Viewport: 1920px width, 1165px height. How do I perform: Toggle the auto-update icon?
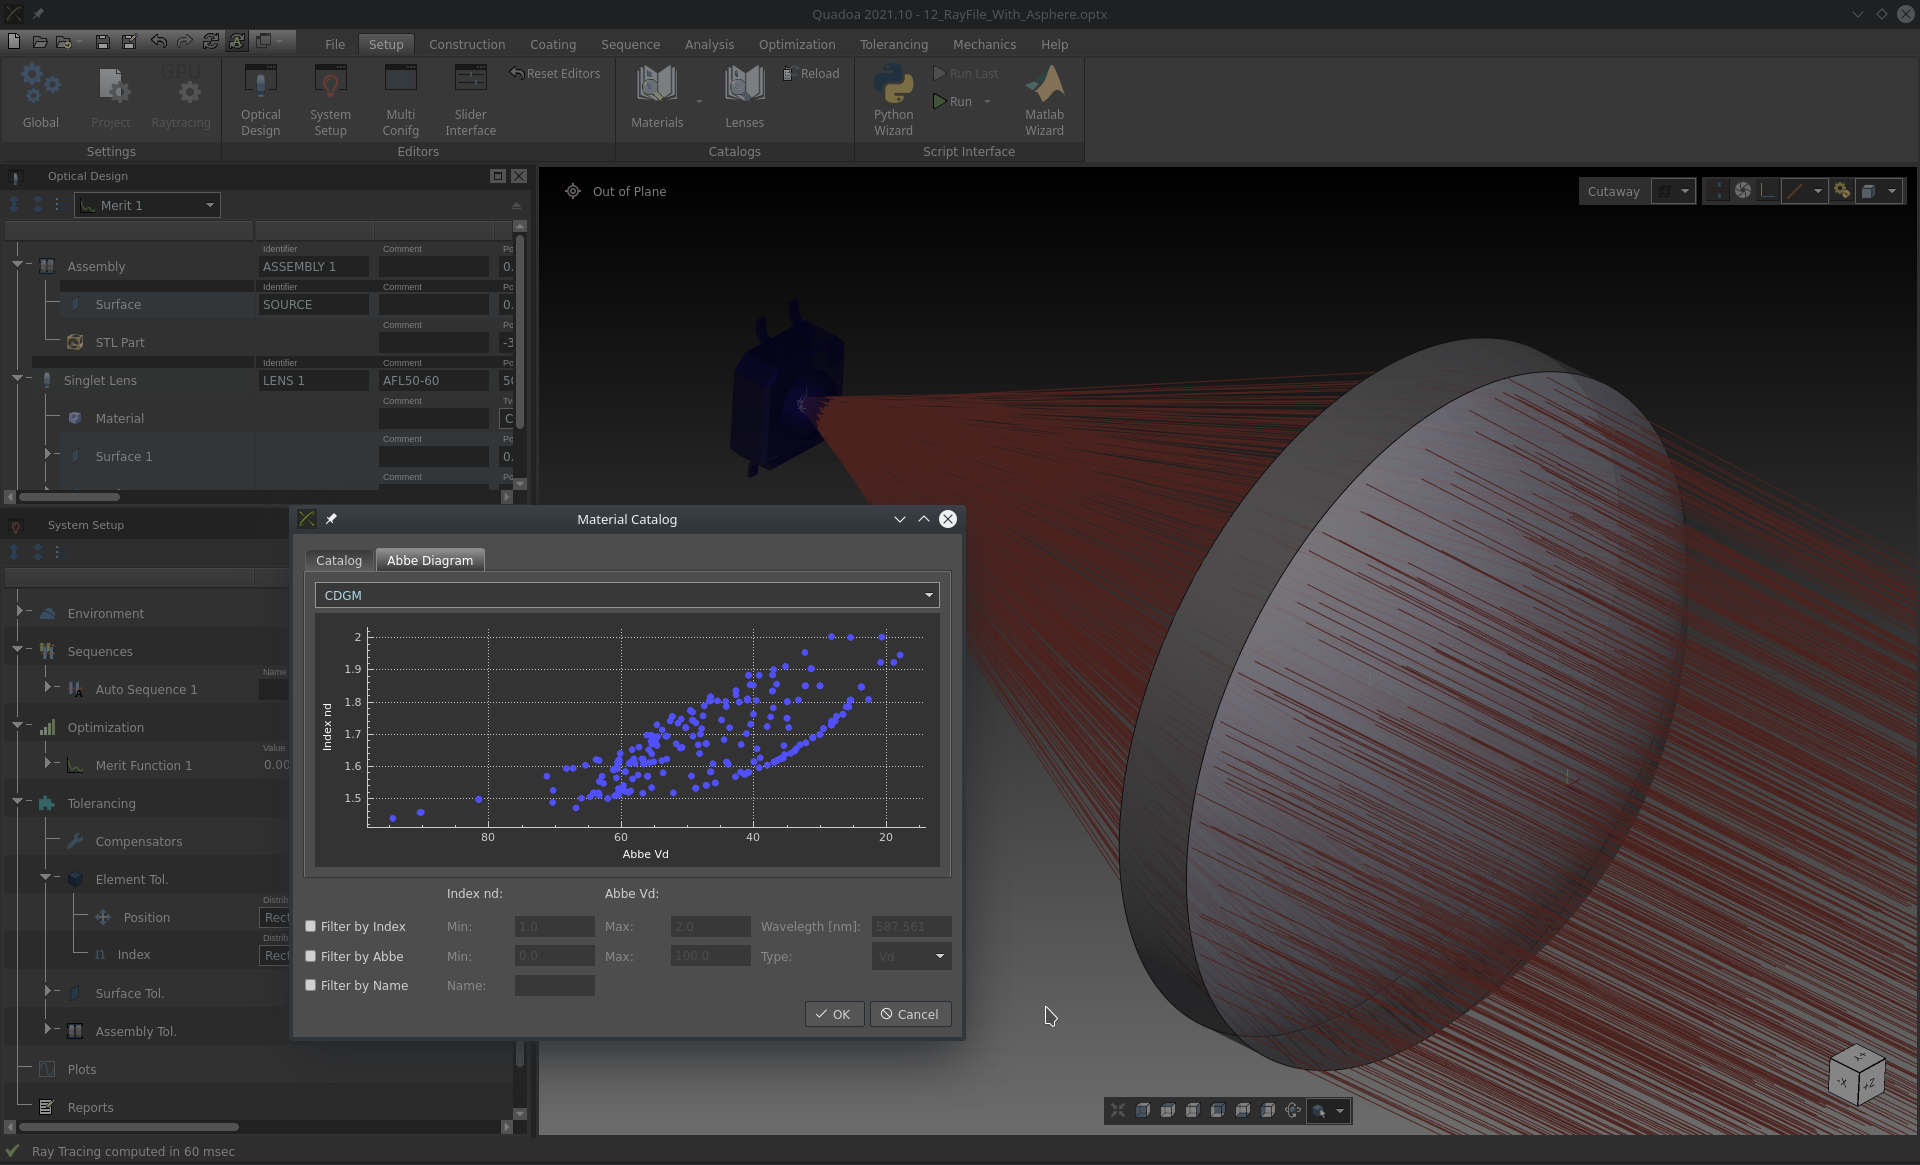click(x=237, y=41)
